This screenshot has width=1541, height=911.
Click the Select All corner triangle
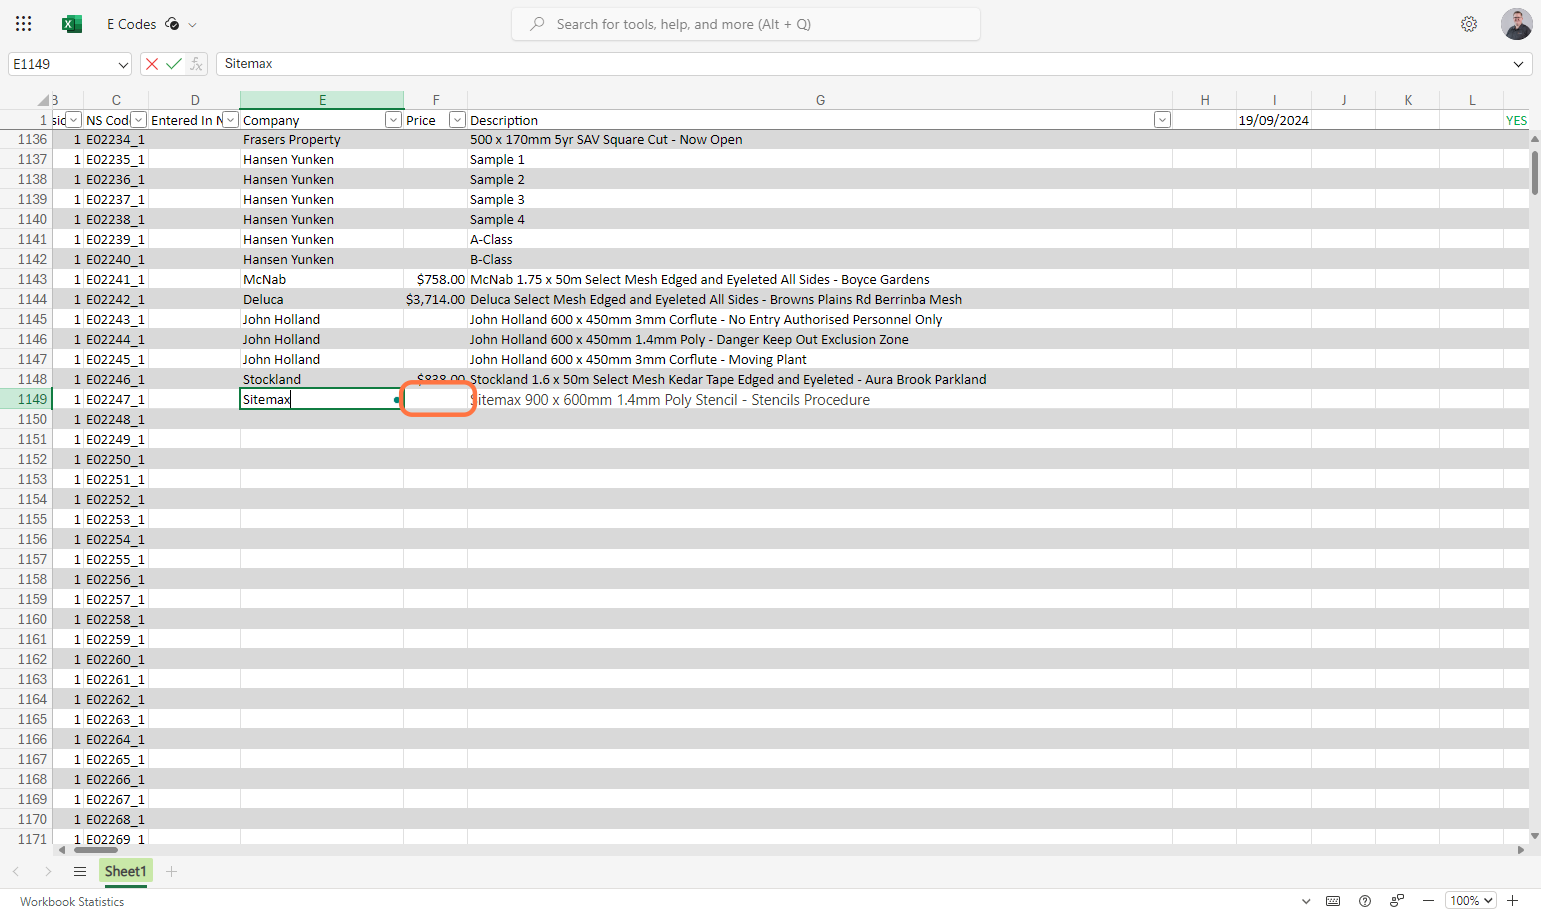click(x=43, y=100)
